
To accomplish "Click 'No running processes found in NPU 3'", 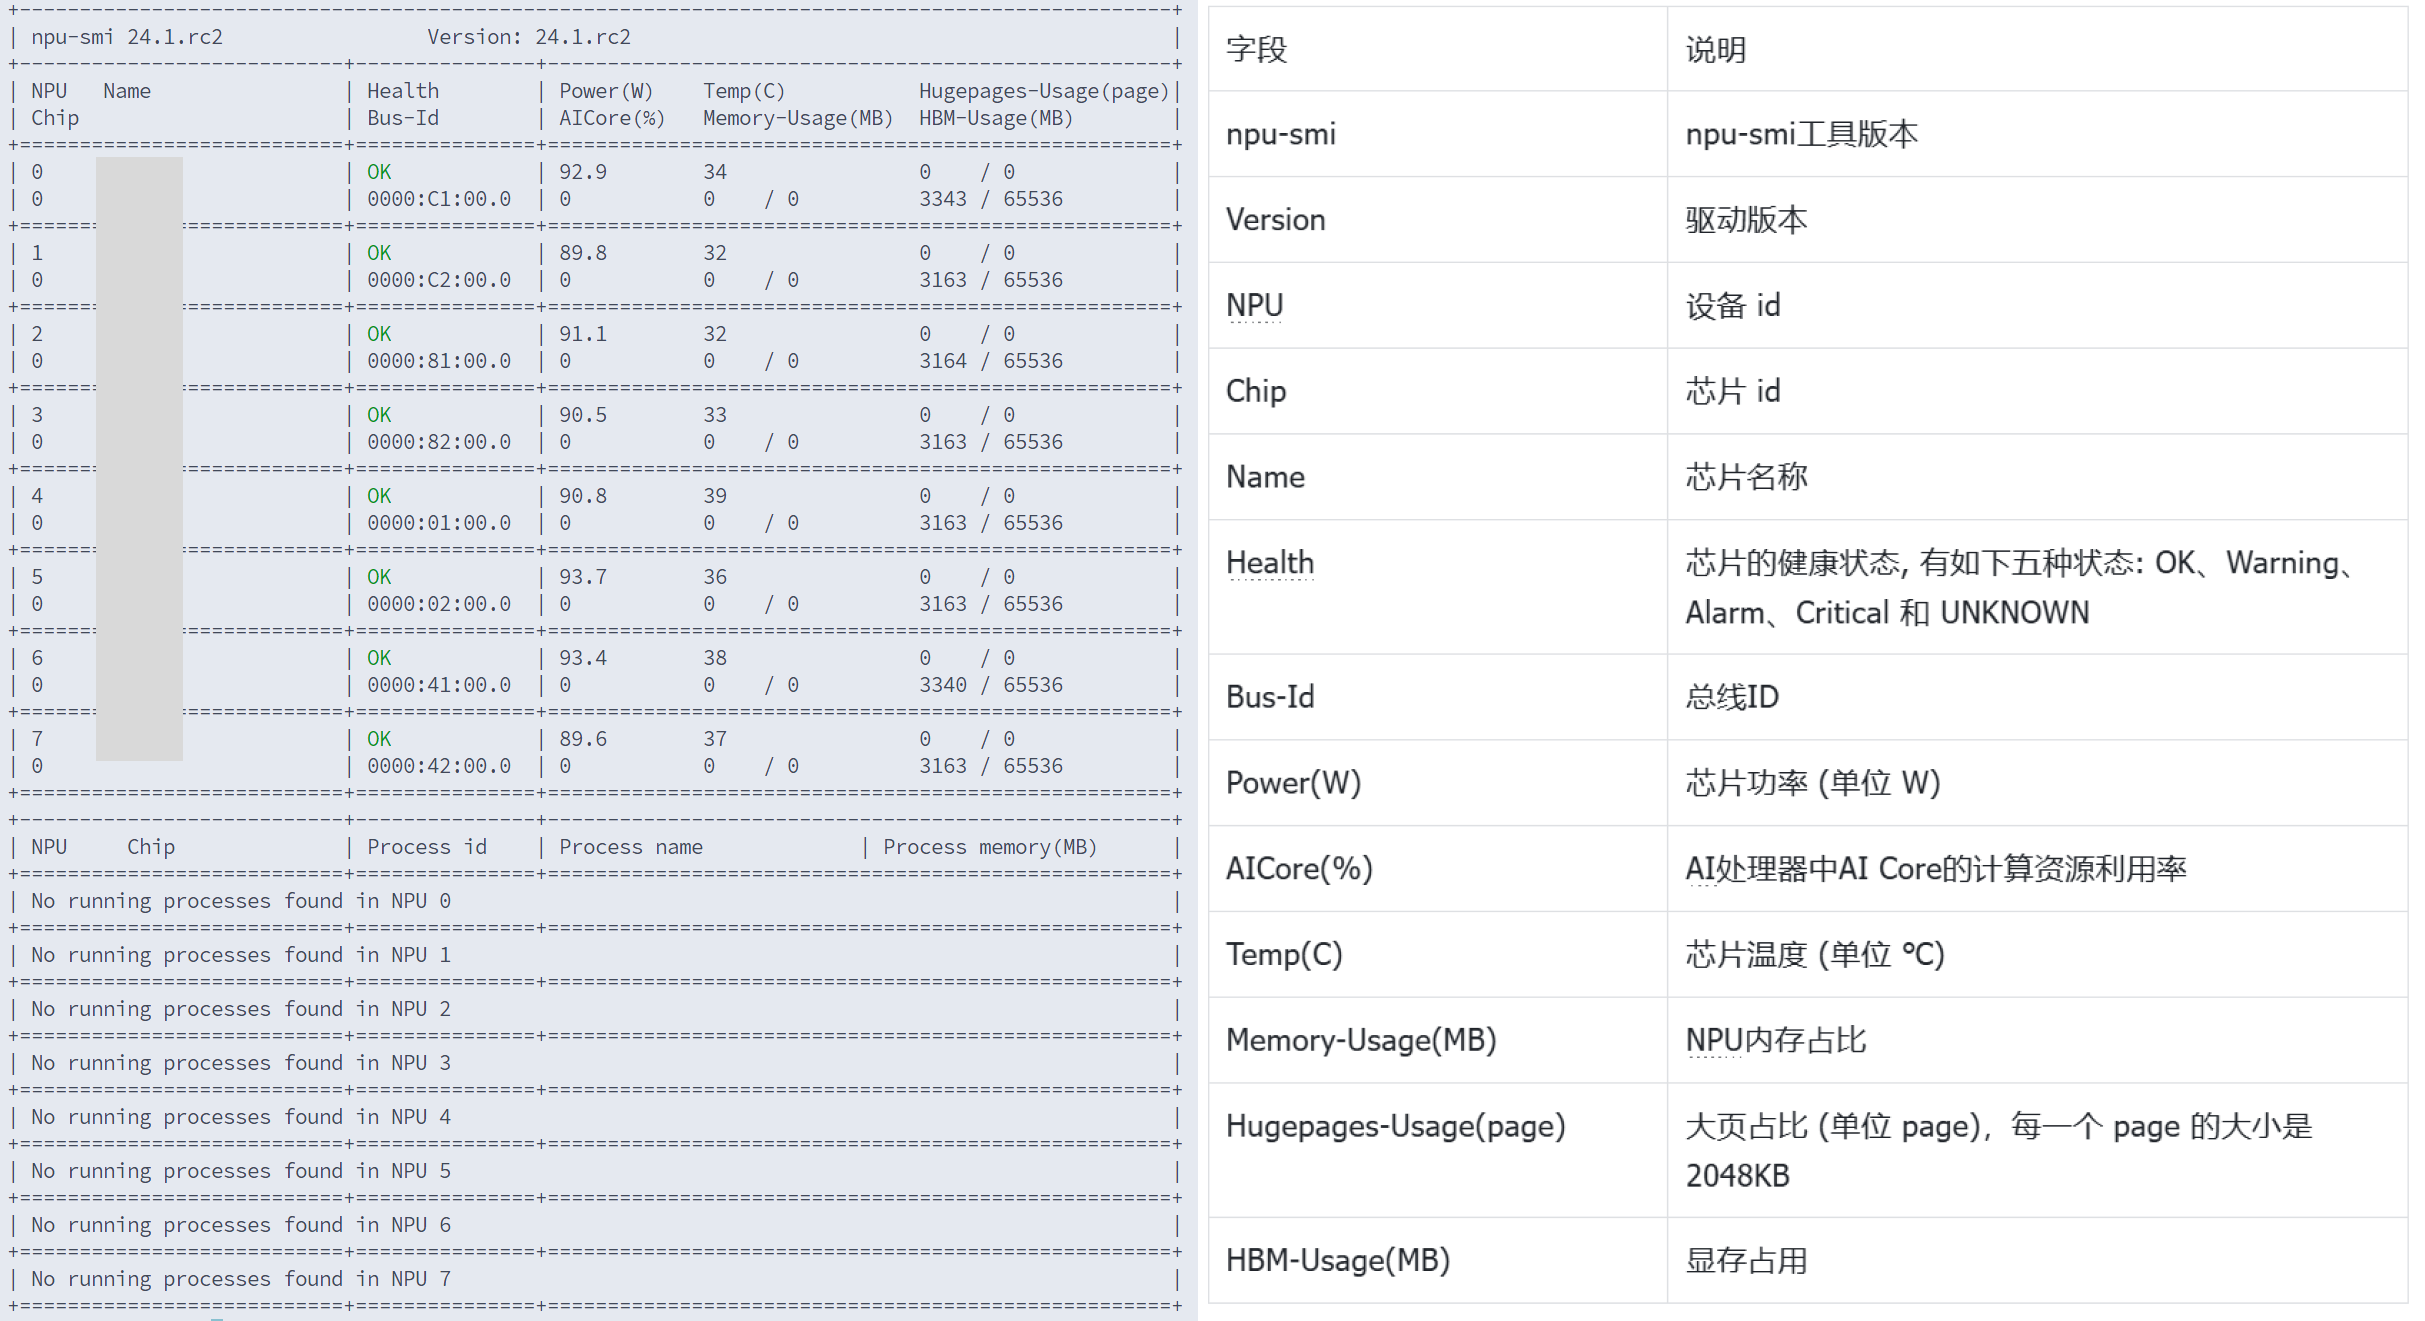I will [x=240, y=1063].
